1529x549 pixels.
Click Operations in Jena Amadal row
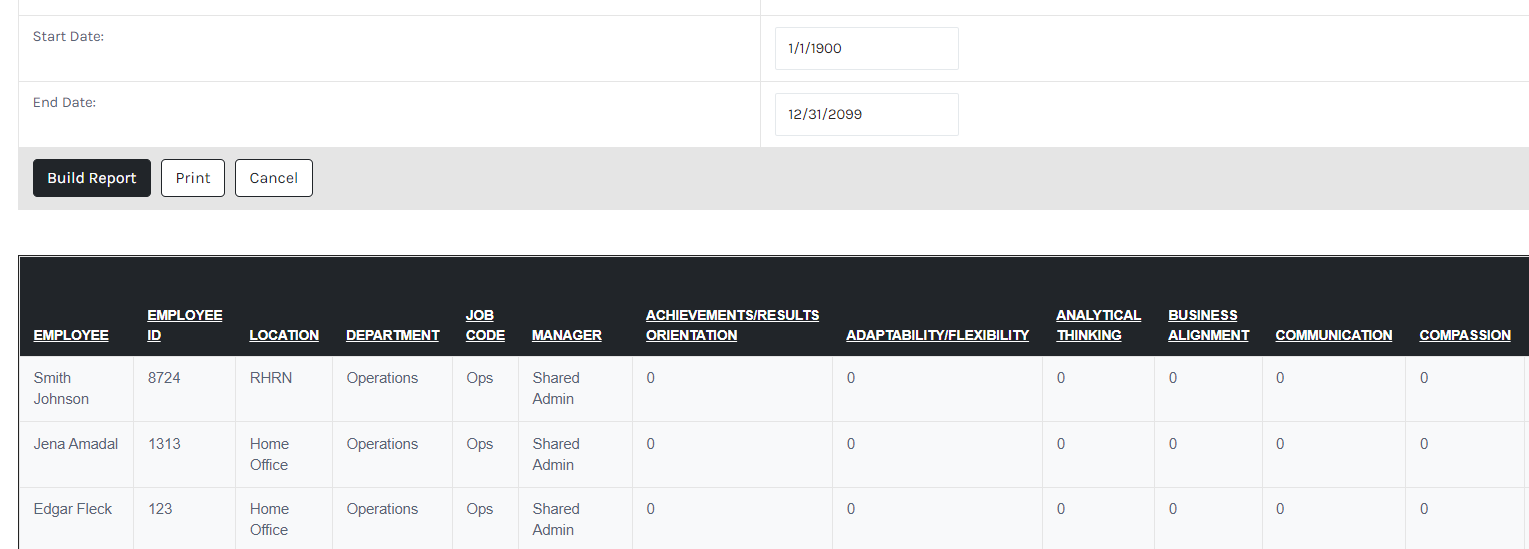pyautogui.click(x=382, y=444)
